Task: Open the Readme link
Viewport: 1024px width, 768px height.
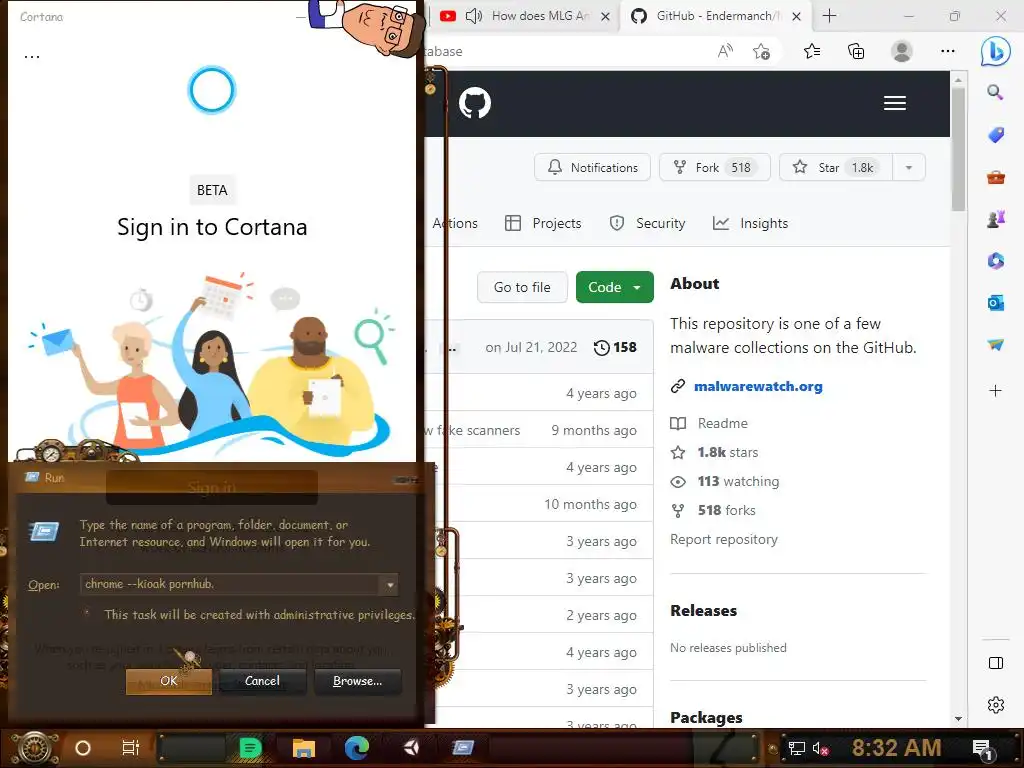Action: (x=722, y=423)
